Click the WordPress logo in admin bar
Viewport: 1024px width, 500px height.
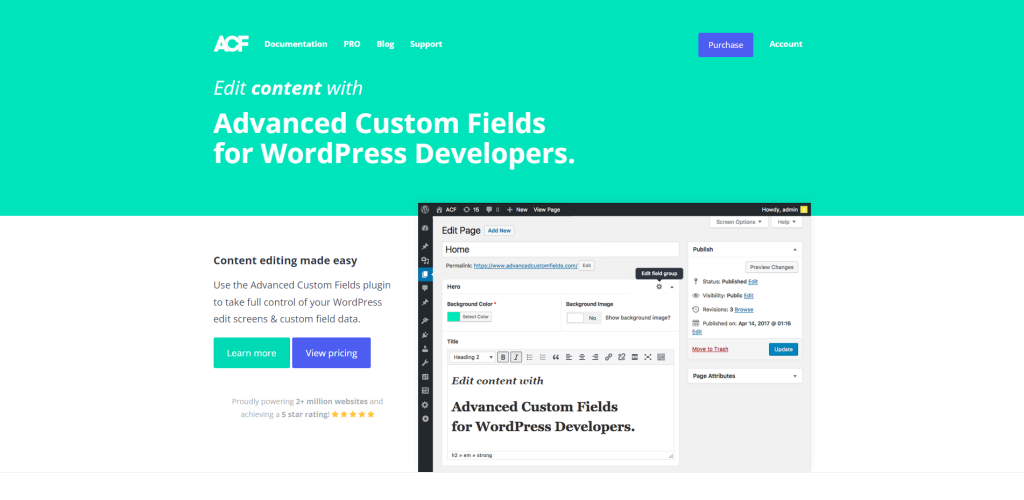[x=425, y=210]
